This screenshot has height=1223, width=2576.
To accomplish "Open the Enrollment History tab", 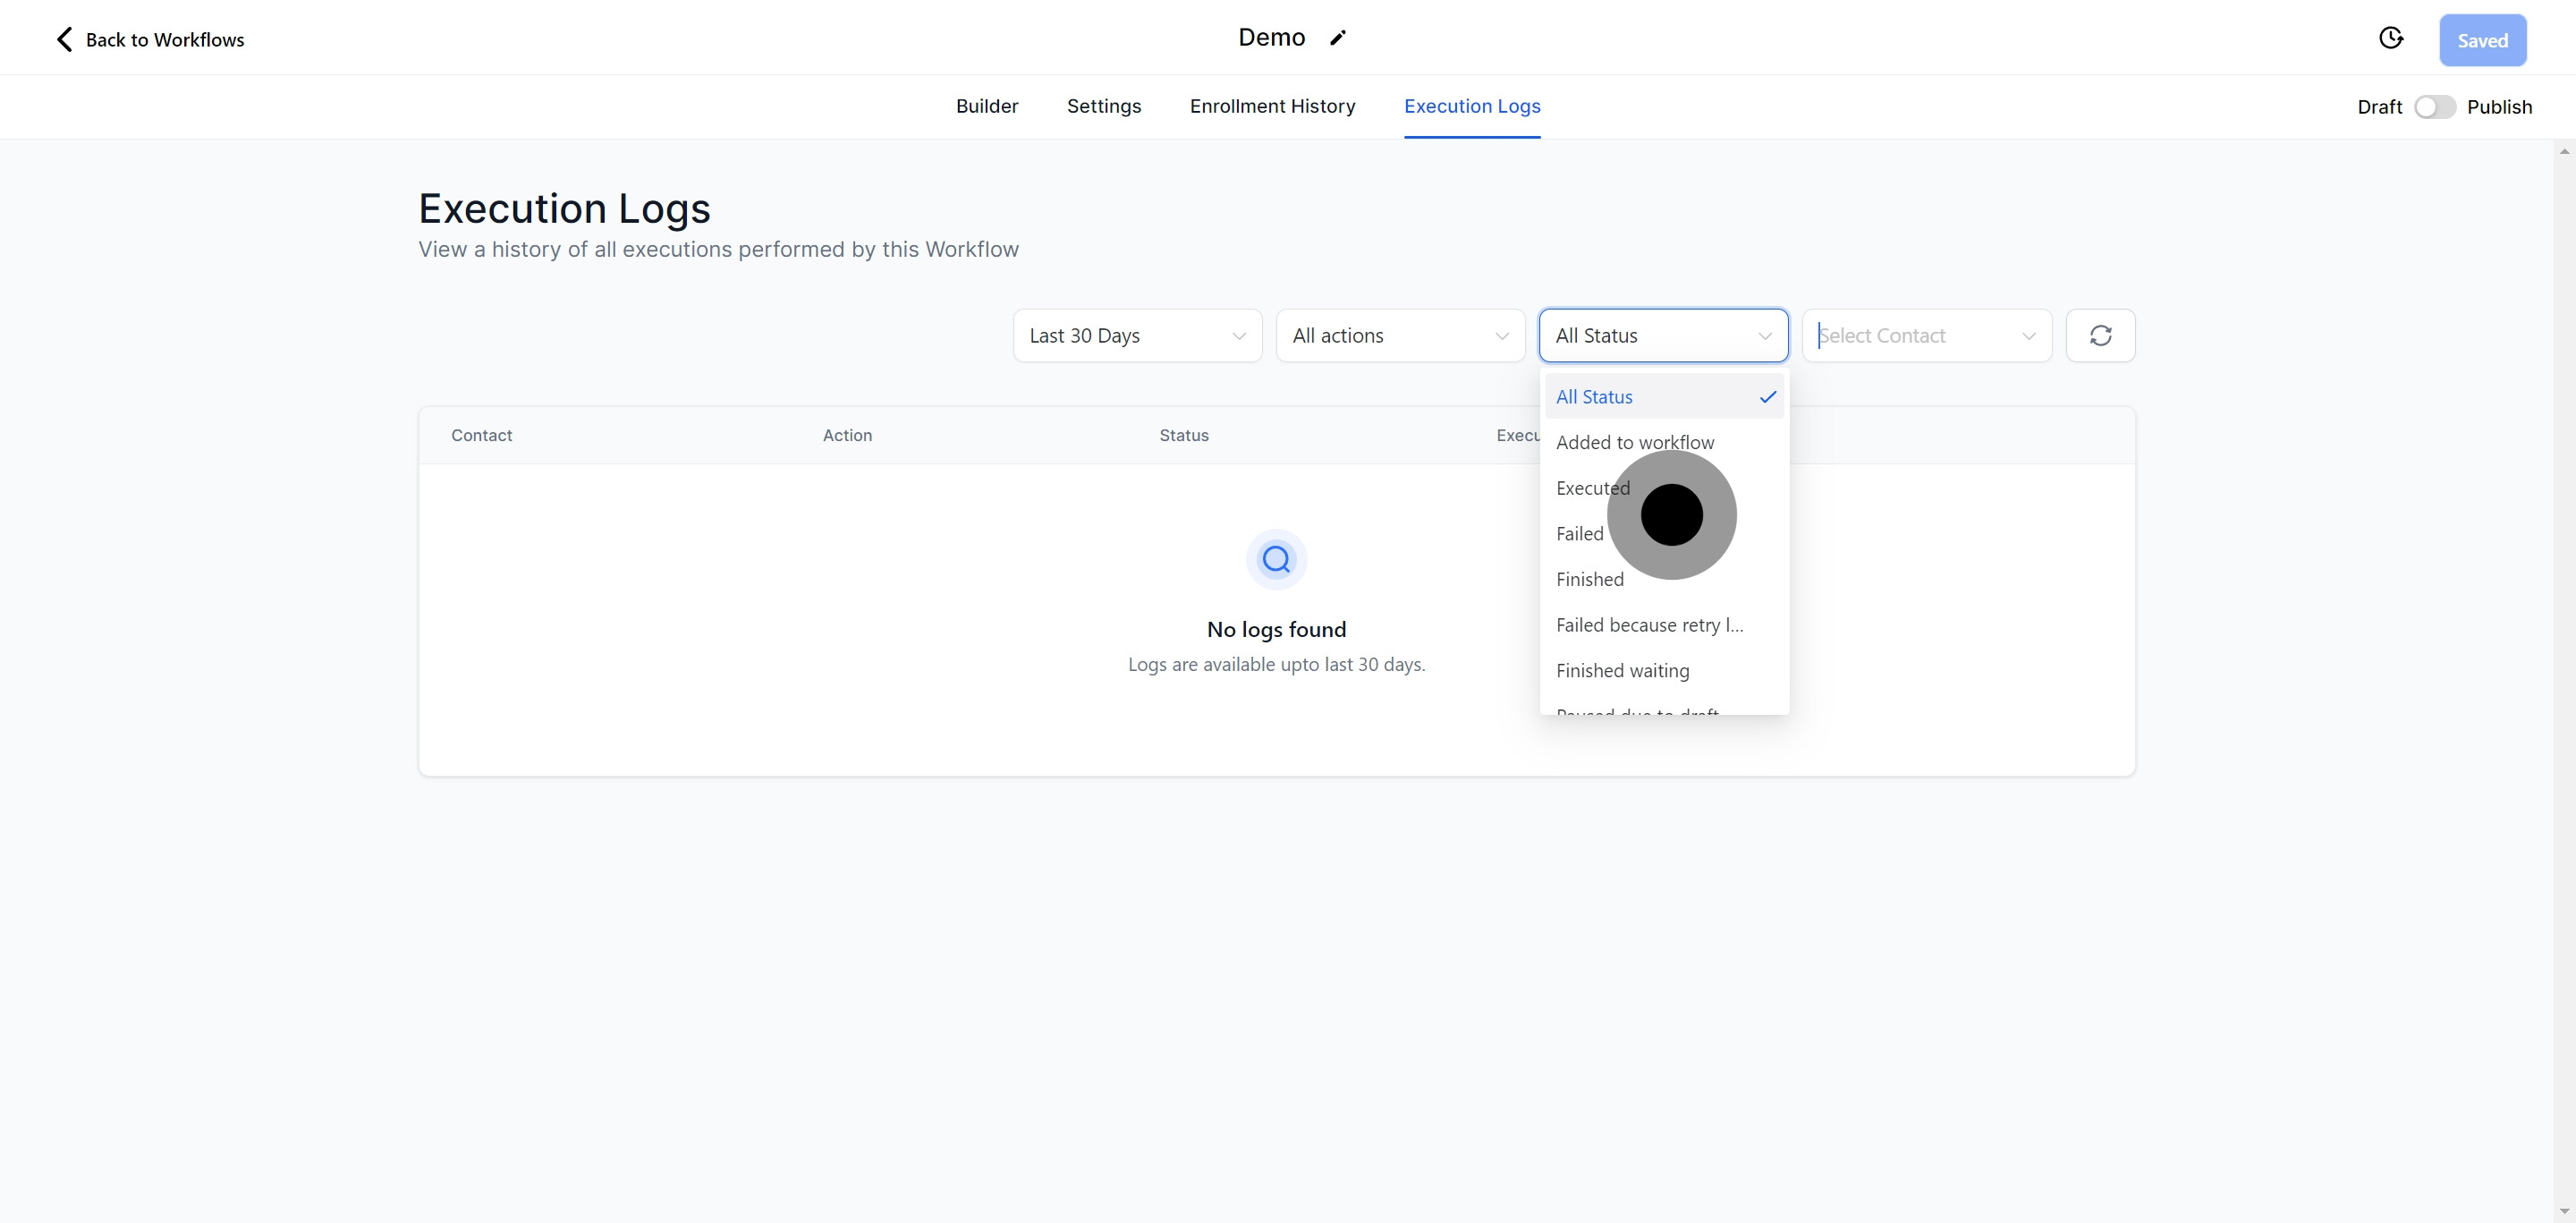I will tap(1272, 106).
